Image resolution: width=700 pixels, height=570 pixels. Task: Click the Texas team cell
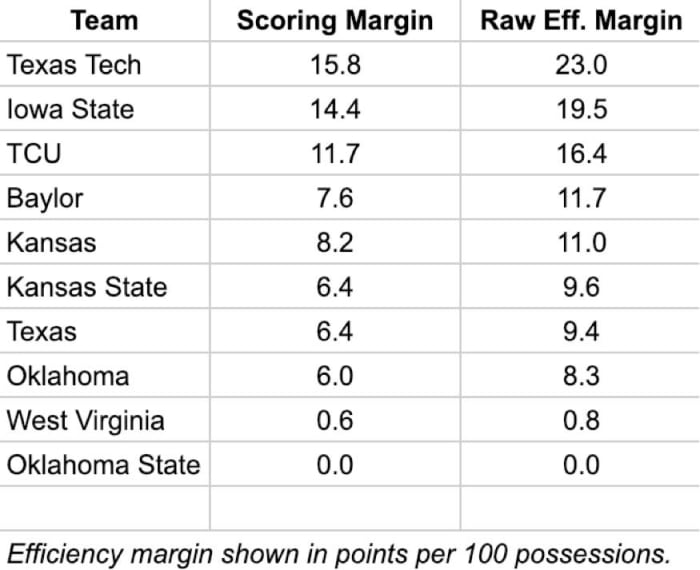click(x=42, y=332)
